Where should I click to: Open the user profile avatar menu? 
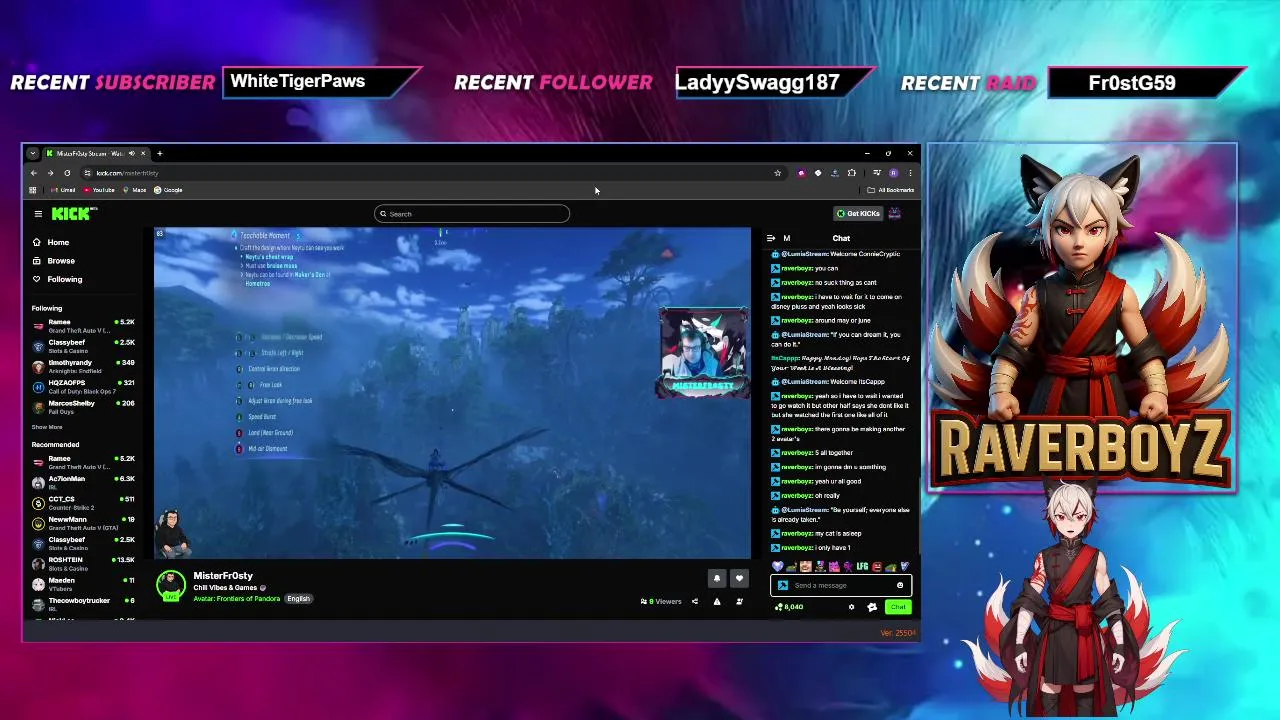[x=895, y=213]
